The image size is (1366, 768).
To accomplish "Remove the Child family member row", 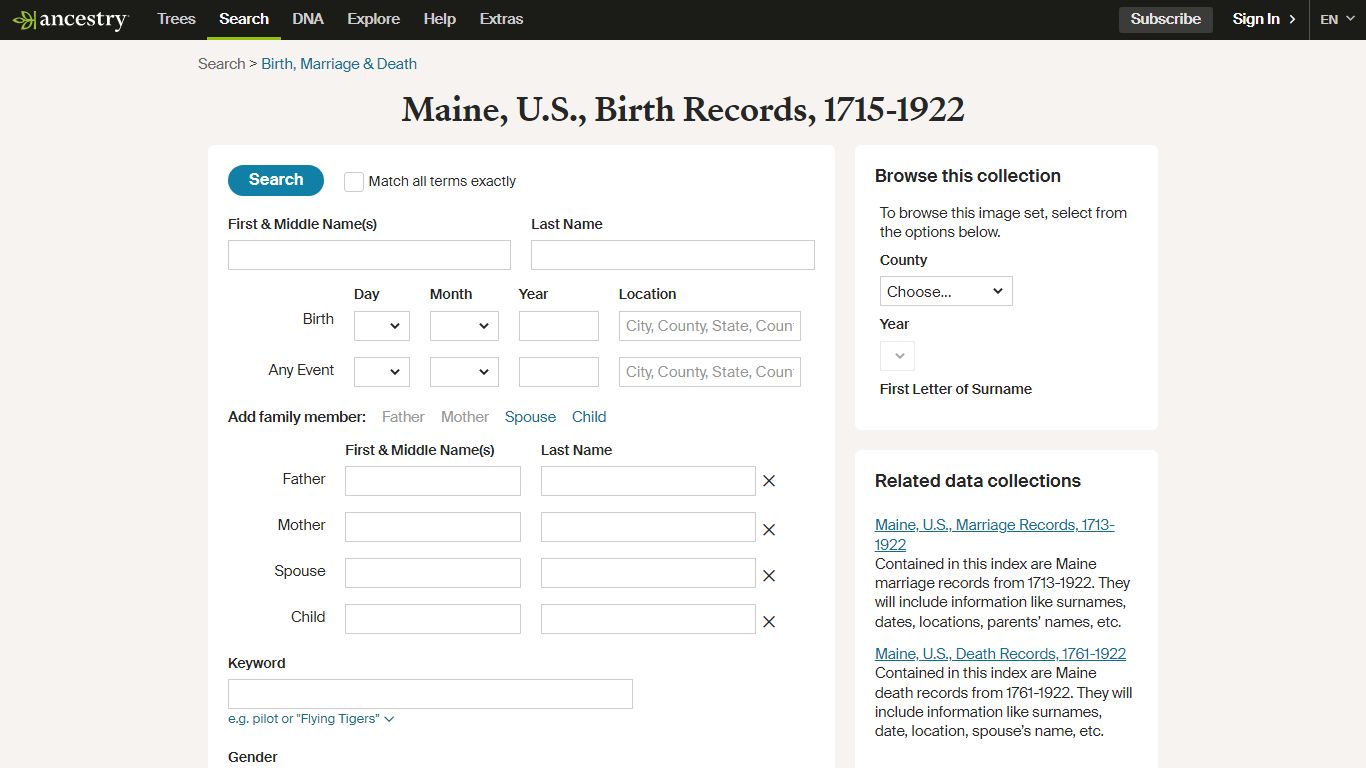I will click(769, 622).
